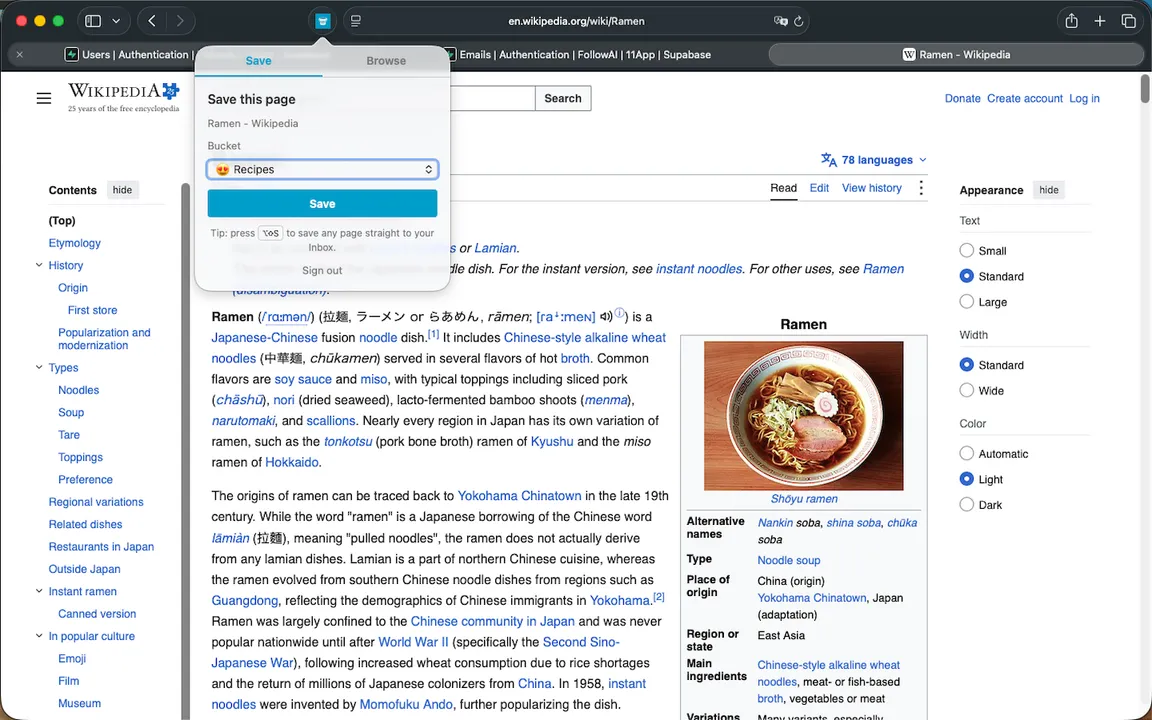This screenshot has width=1152, height=720.
Task: Open the Safari sidebar toggle icon
Action: [93, 21]
